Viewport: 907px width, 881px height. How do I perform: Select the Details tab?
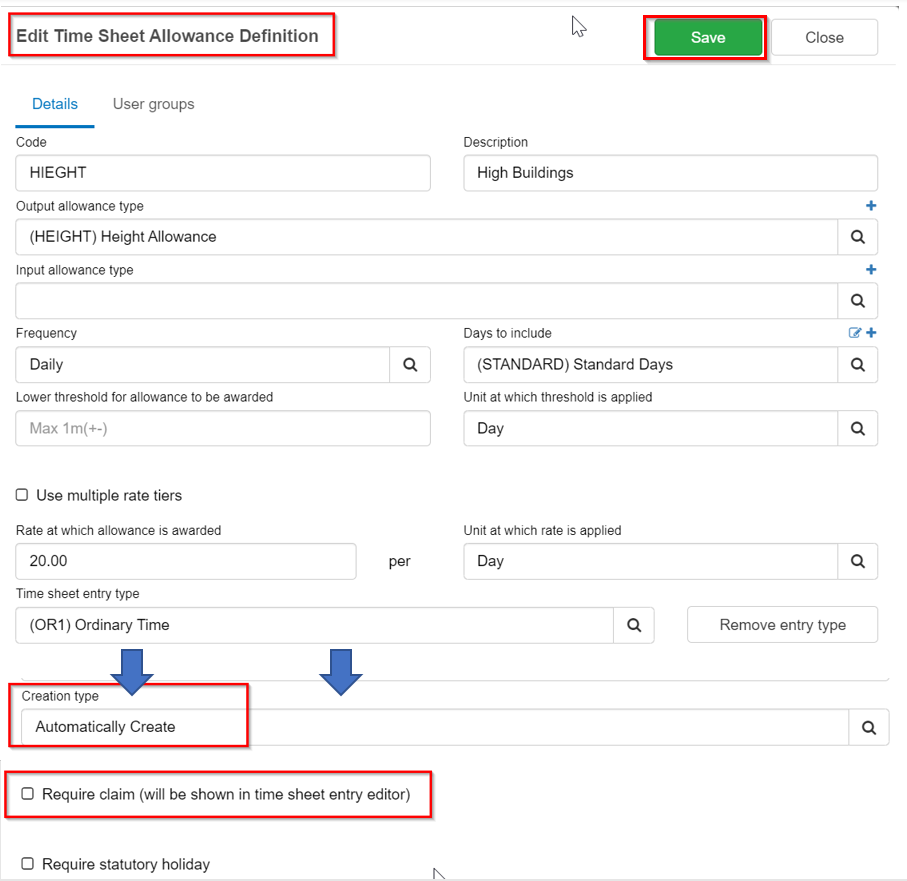tap(55, 104)
